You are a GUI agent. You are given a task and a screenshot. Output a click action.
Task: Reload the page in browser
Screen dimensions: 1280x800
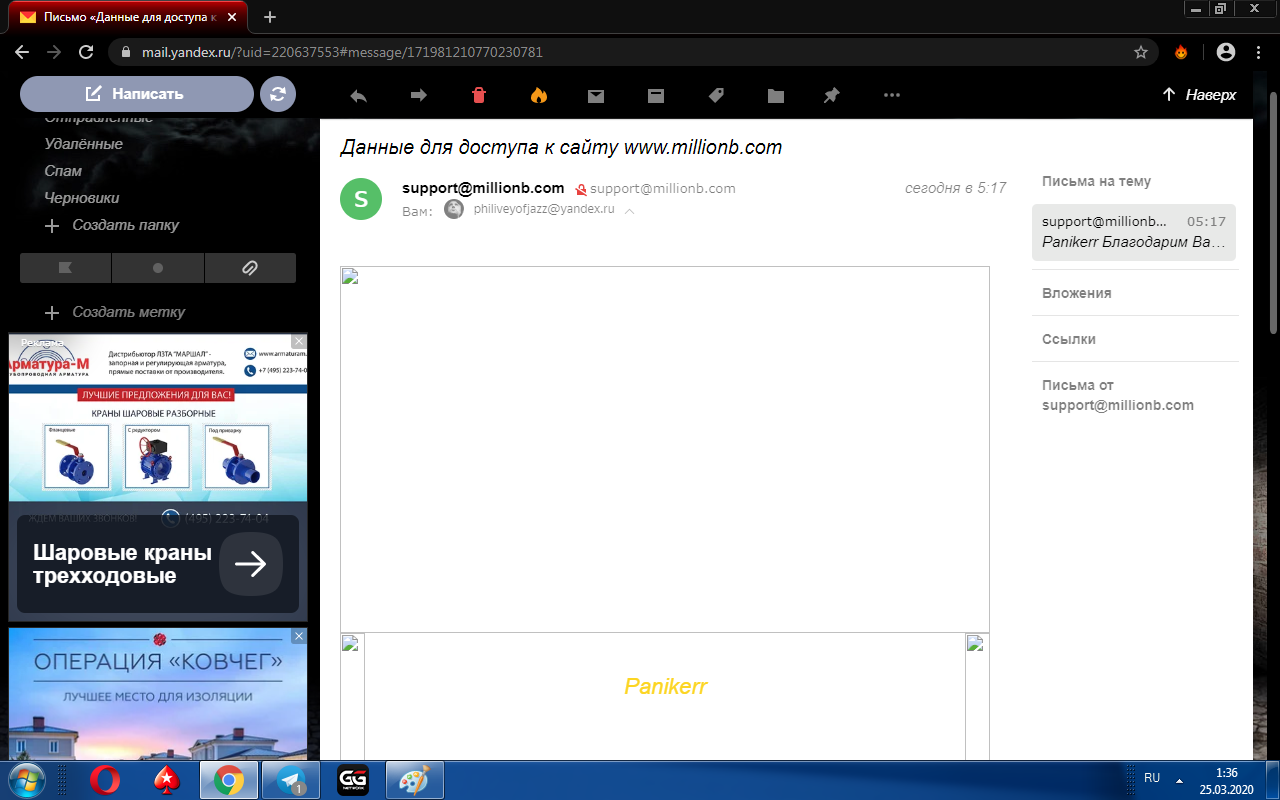(x=86, y=52)
